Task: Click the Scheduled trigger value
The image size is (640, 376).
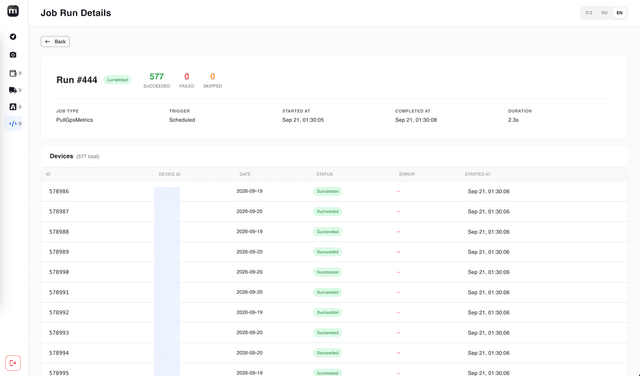Action: (x=182, y=120)
